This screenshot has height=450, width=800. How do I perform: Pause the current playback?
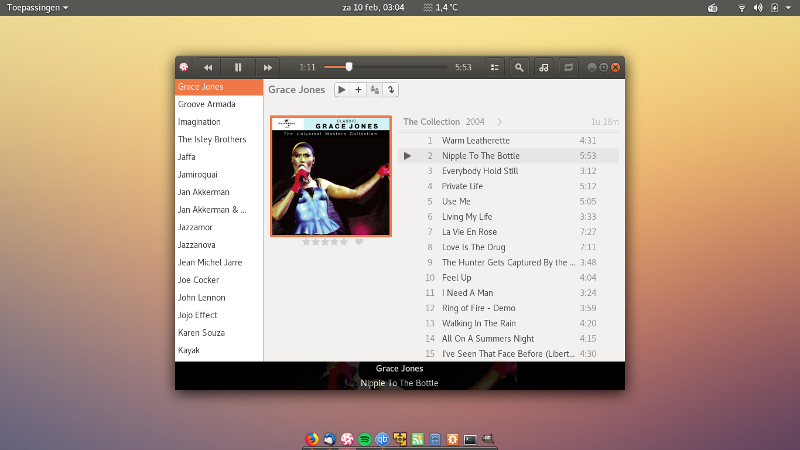coord(238,67)
